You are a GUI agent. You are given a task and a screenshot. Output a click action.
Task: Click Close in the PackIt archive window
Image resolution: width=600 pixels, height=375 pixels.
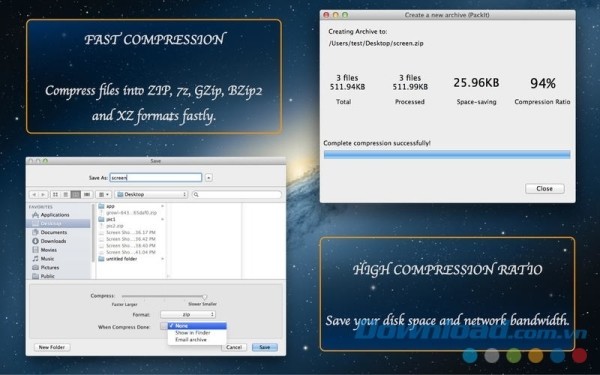click(545, 189)
